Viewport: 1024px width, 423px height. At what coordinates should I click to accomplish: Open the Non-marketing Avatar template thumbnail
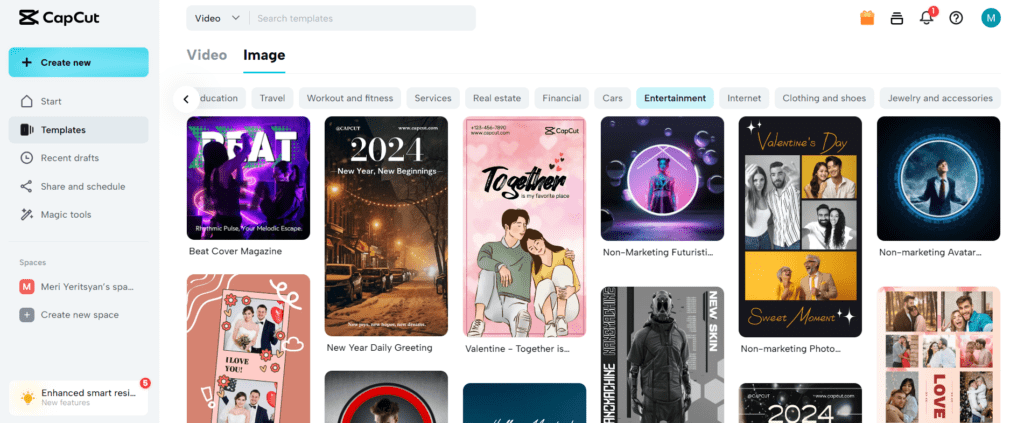pos(938,178)
